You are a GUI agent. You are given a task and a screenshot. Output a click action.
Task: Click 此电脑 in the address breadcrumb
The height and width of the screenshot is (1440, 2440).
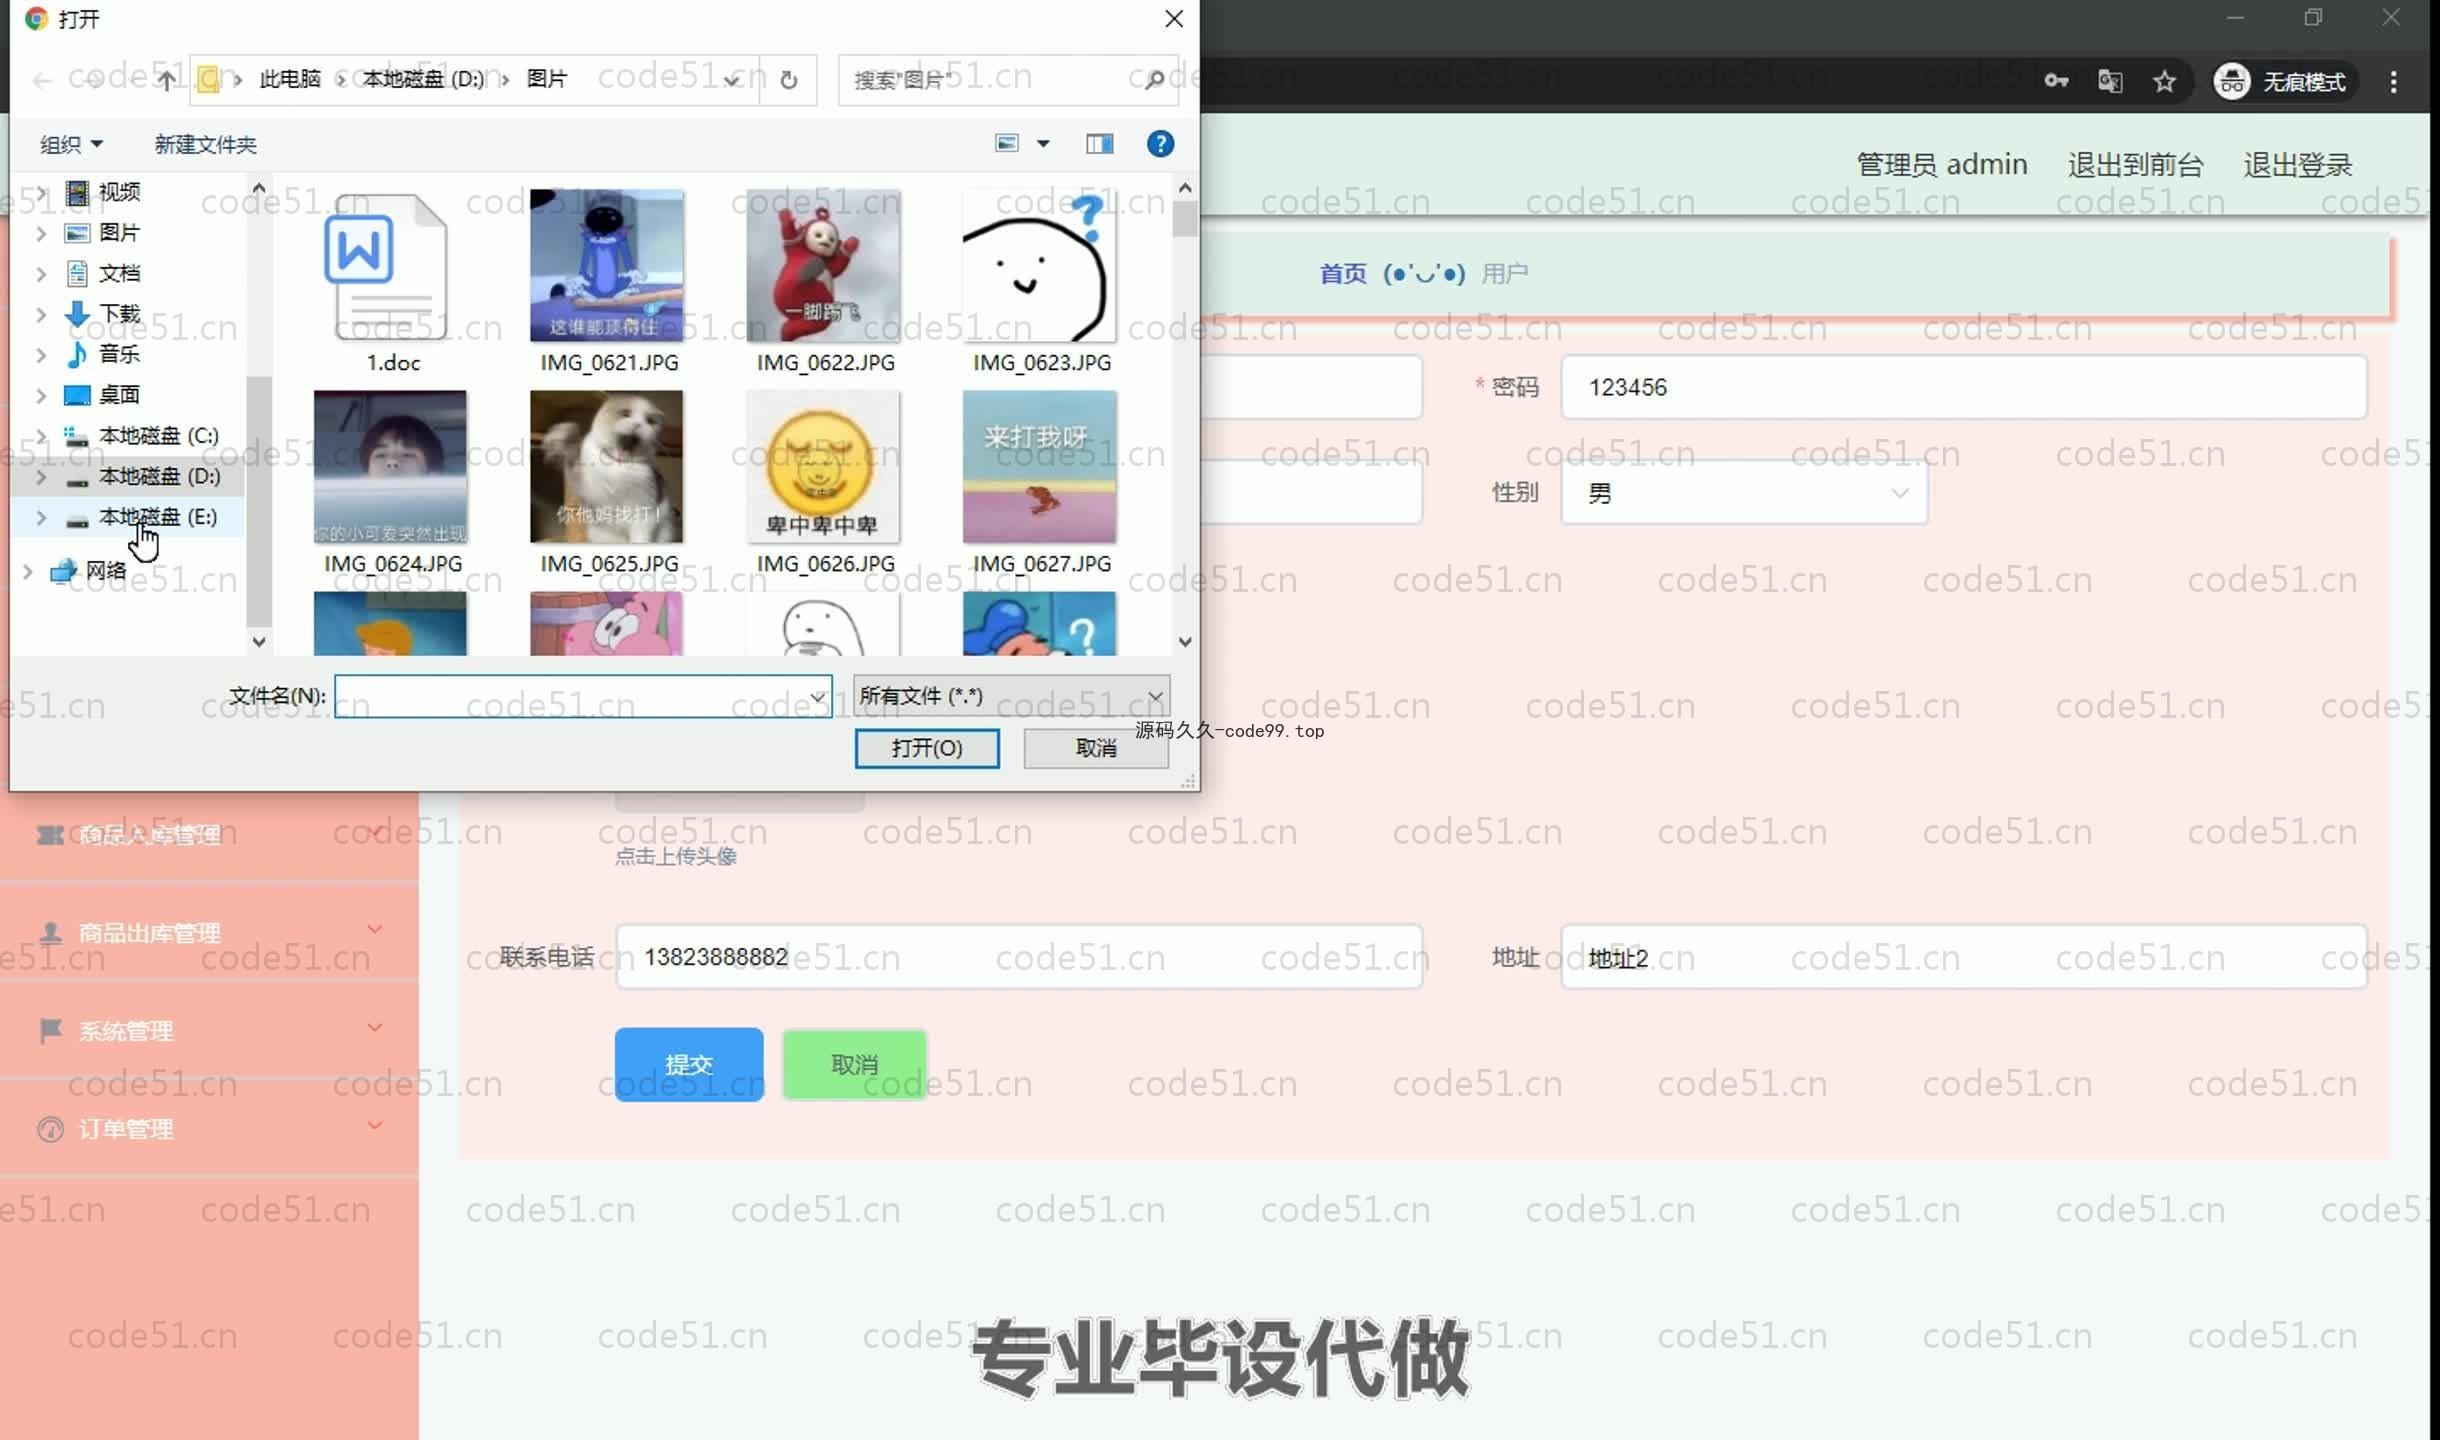click(290, 79)
